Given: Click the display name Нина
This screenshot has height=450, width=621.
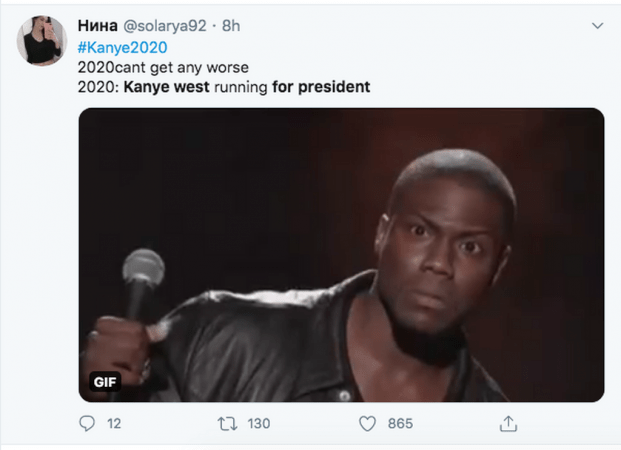Looking at the screenshot, I should tap(97, 26).
